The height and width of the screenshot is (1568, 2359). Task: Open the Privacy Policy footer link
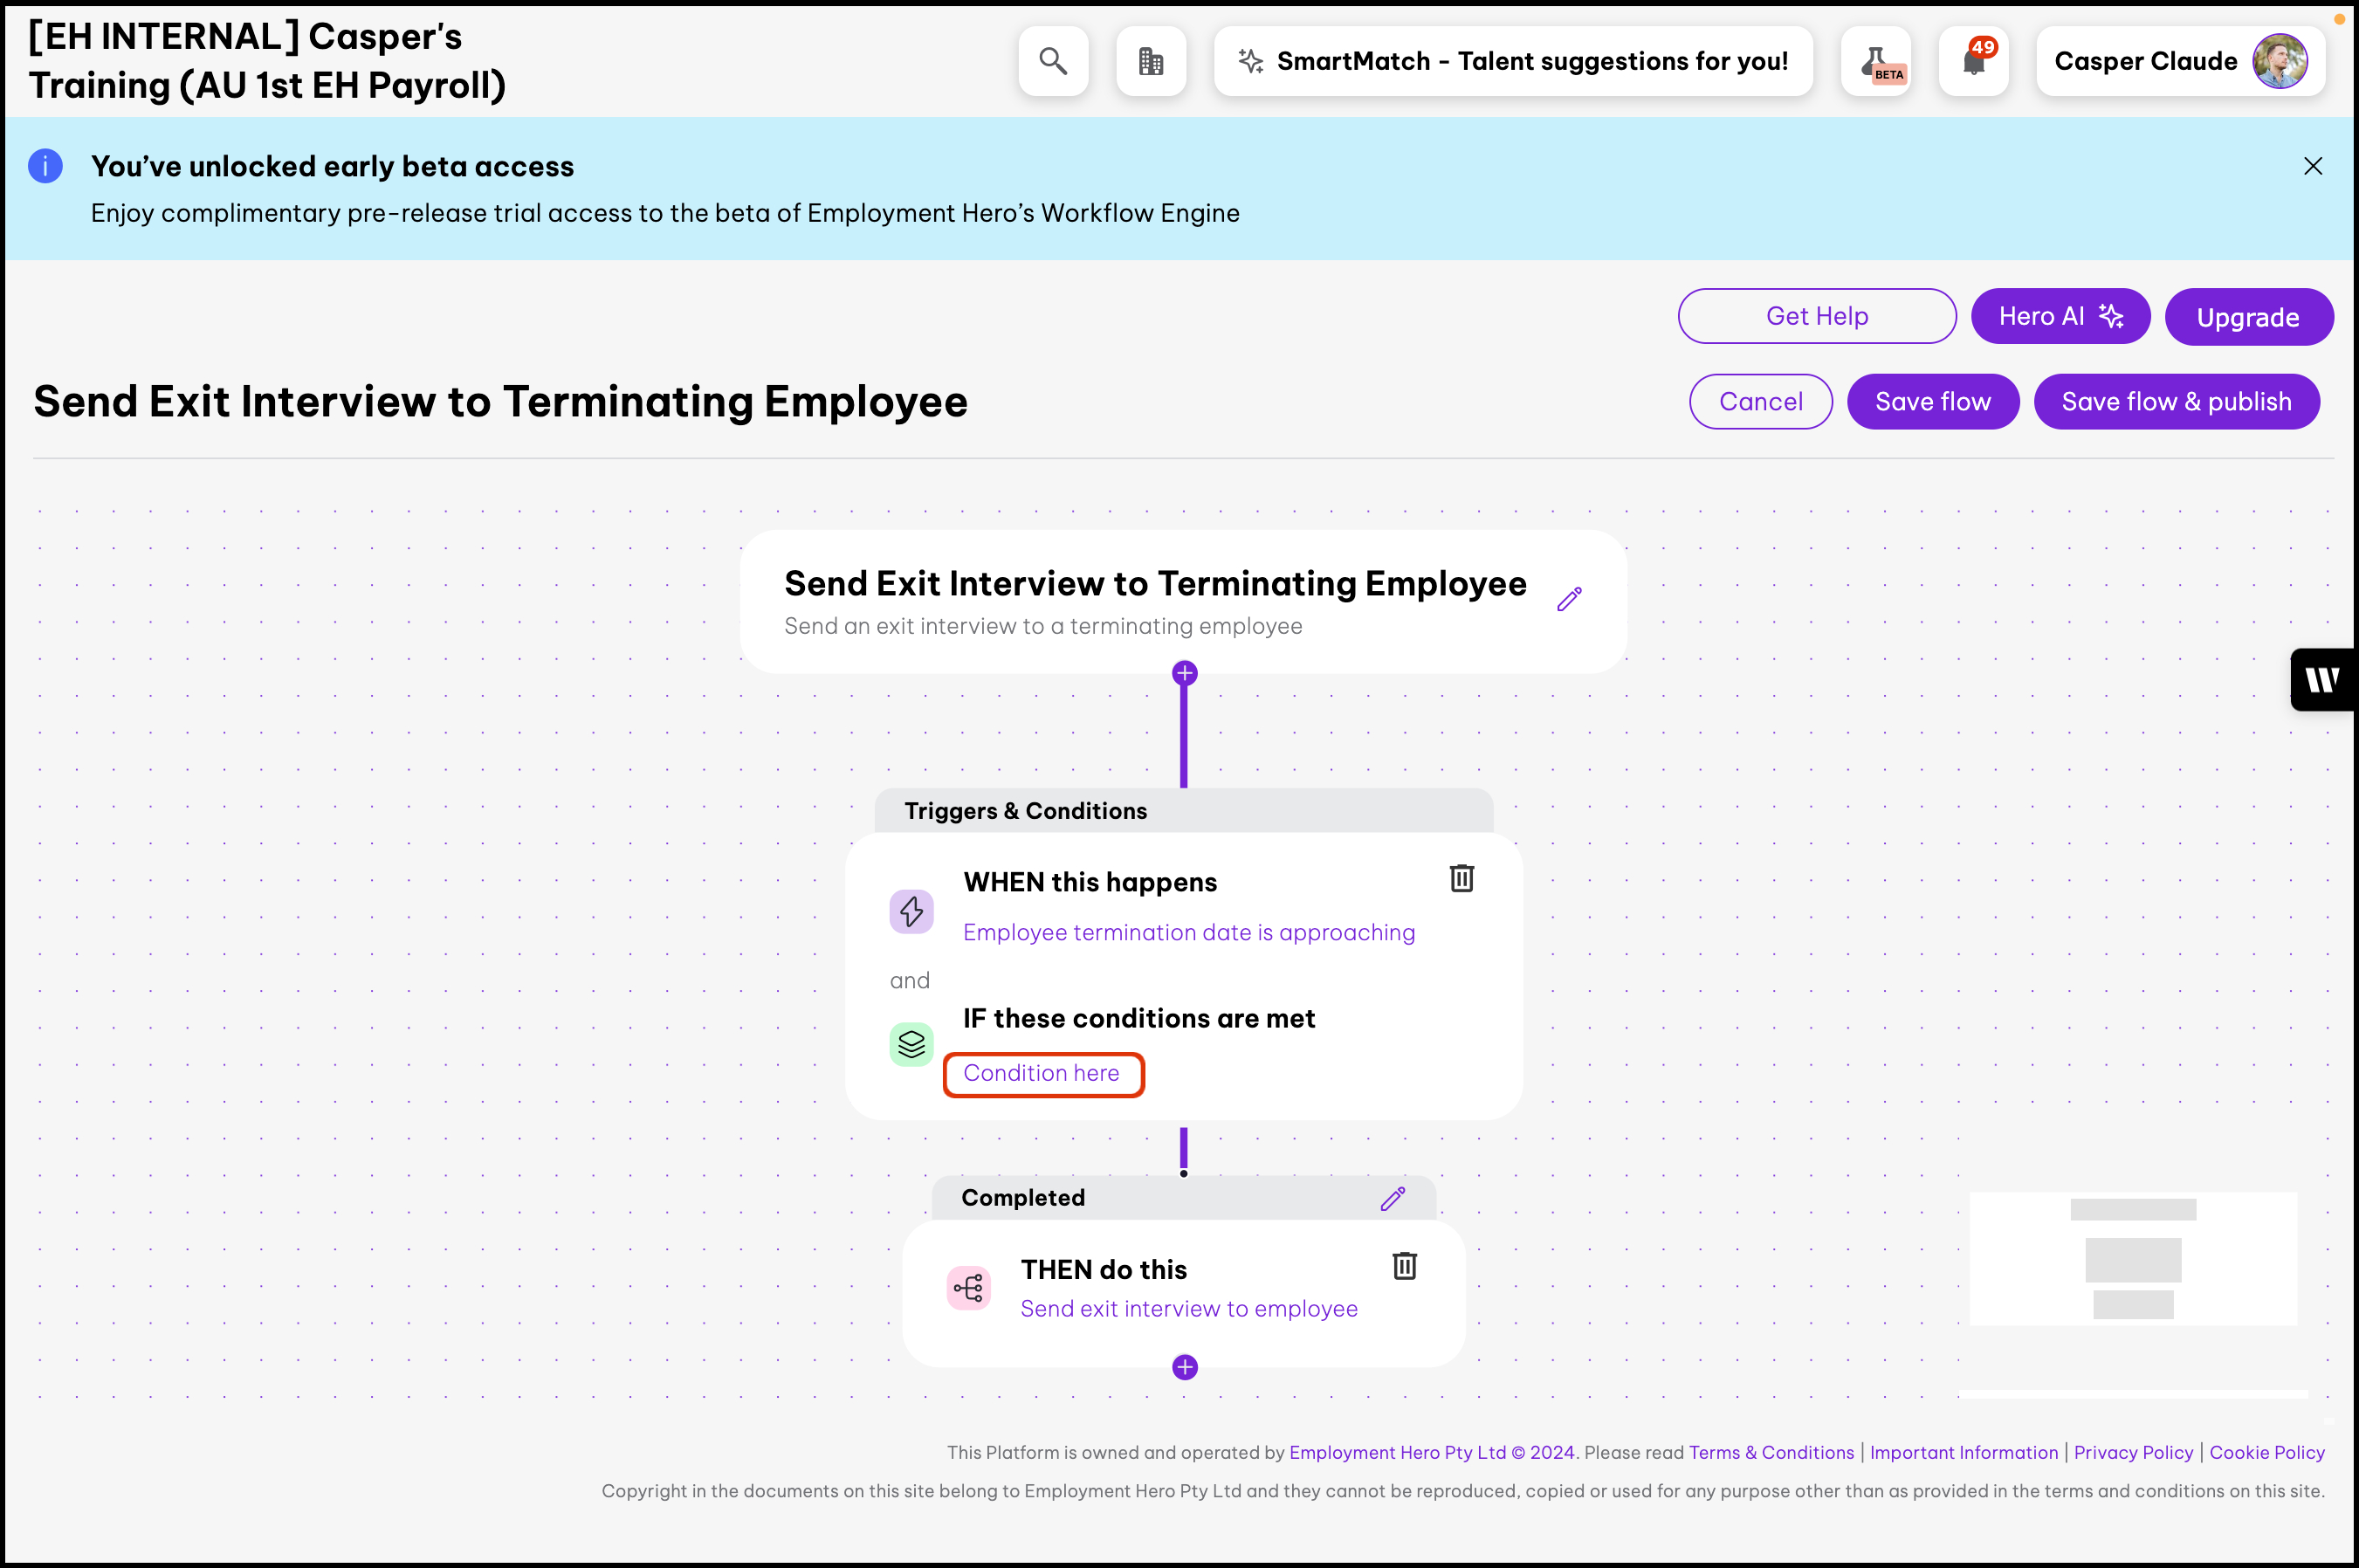pos(2132,1452)
